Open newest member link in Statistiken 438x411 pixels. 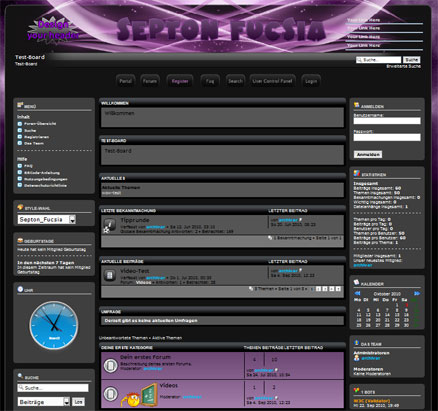[x=363, y=265]
